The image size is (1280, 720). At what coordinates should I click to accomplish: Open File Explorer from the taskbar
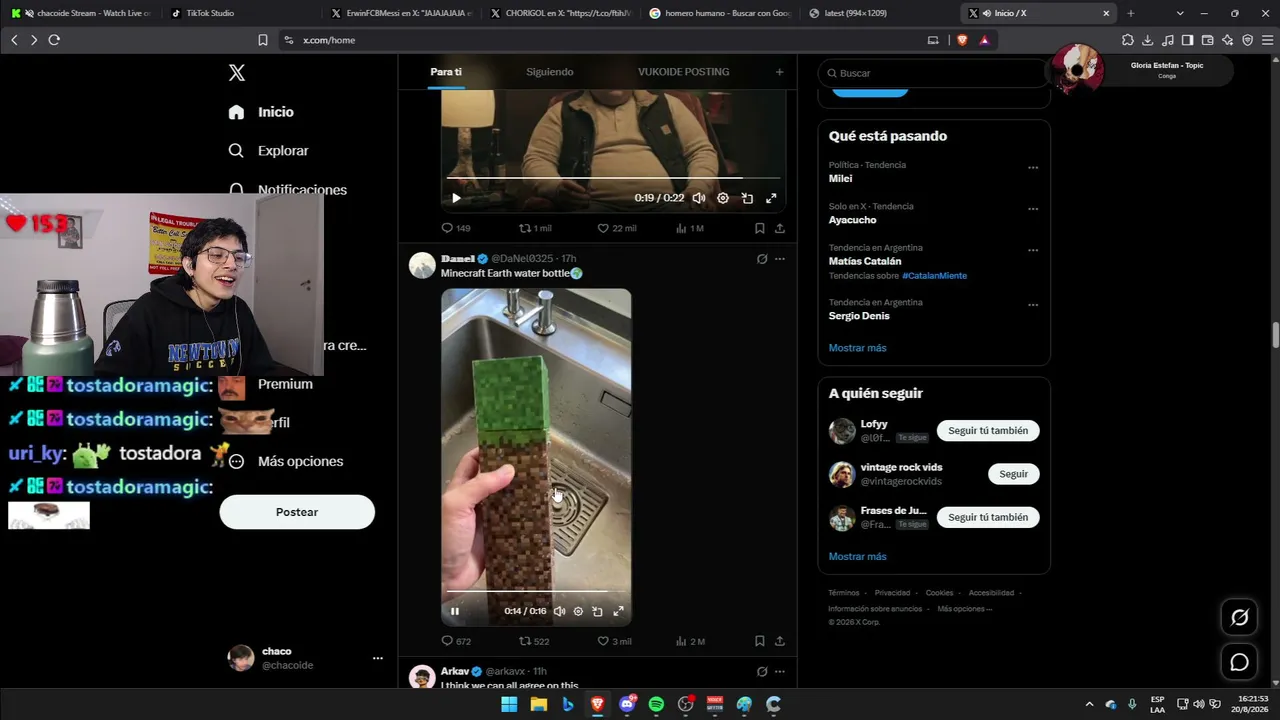(539, 704)
